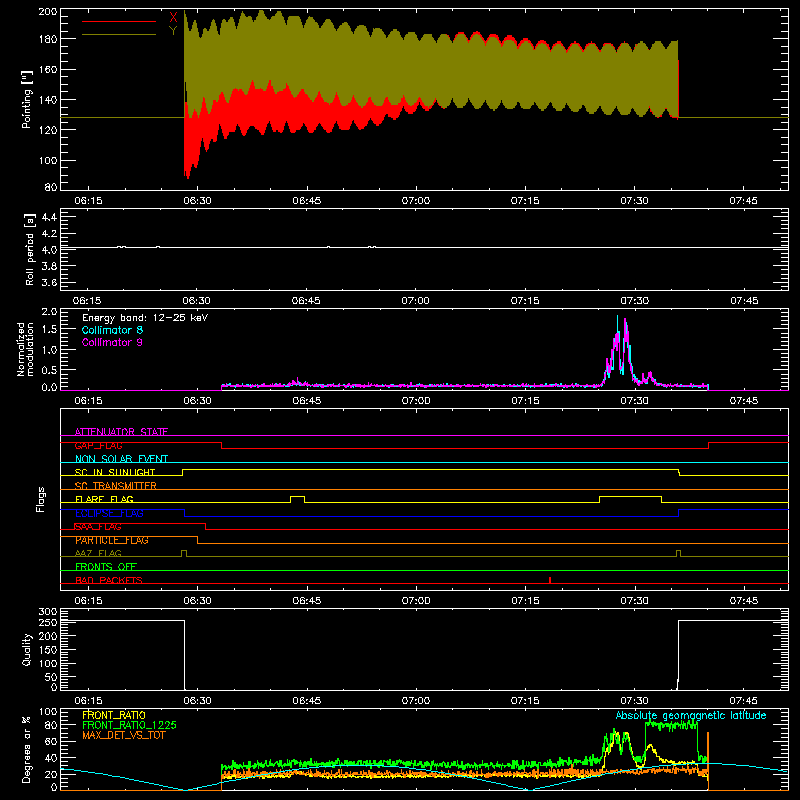800x800 pixels.
Task: Click the 300 tick of Quality axis
Action: pyautogui.click(x=47, y=612)
